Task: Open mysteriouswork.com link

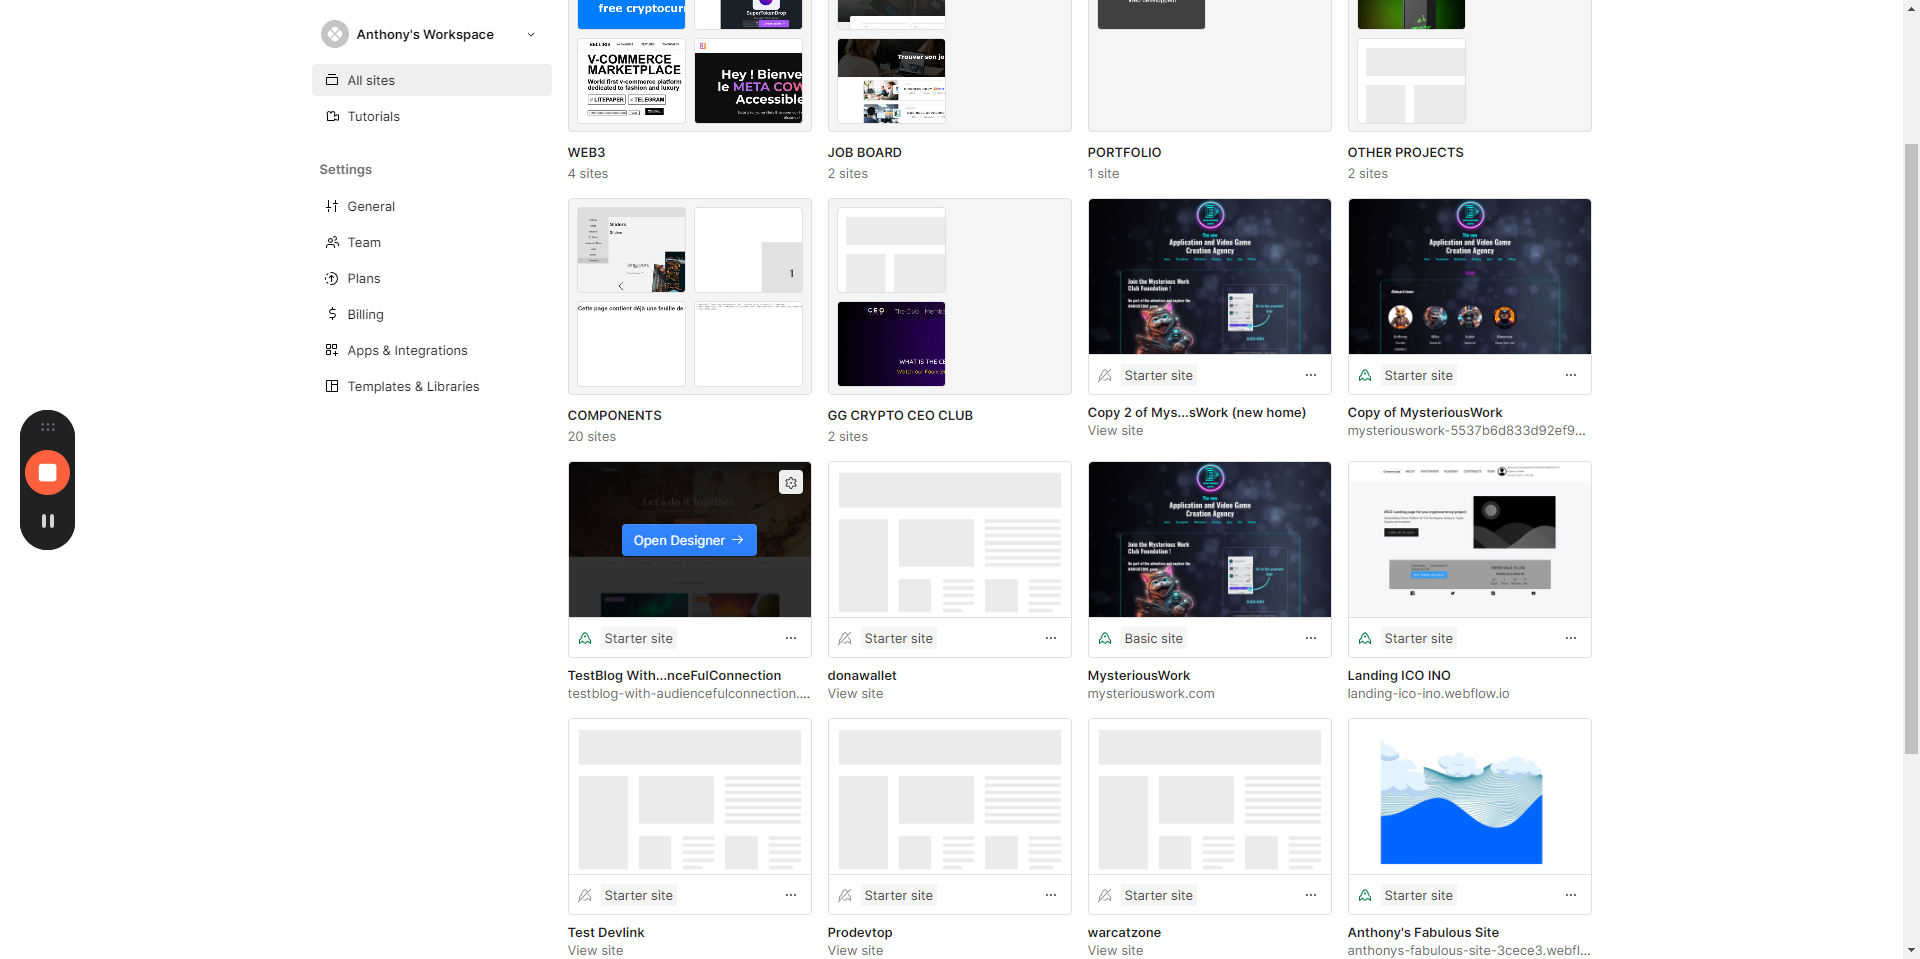Action: [x=1151, y=694]
